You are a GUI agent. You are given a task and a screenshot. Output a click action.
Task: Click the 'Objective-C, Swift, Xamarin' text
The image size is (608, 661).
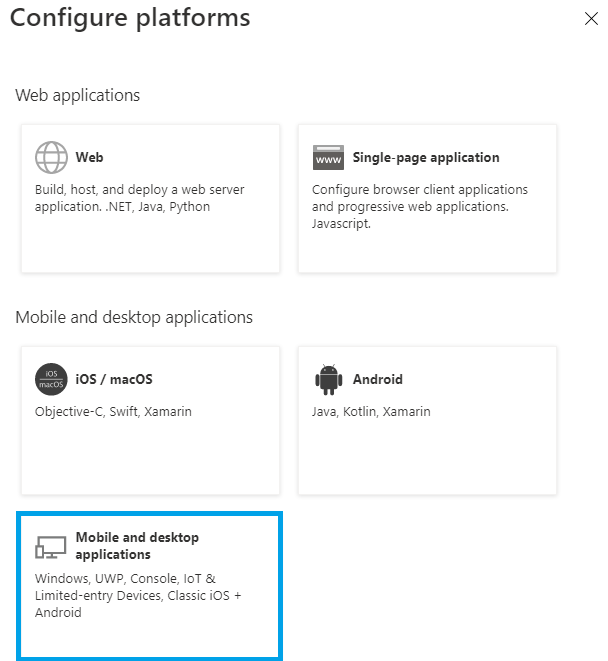click(113, 411)
